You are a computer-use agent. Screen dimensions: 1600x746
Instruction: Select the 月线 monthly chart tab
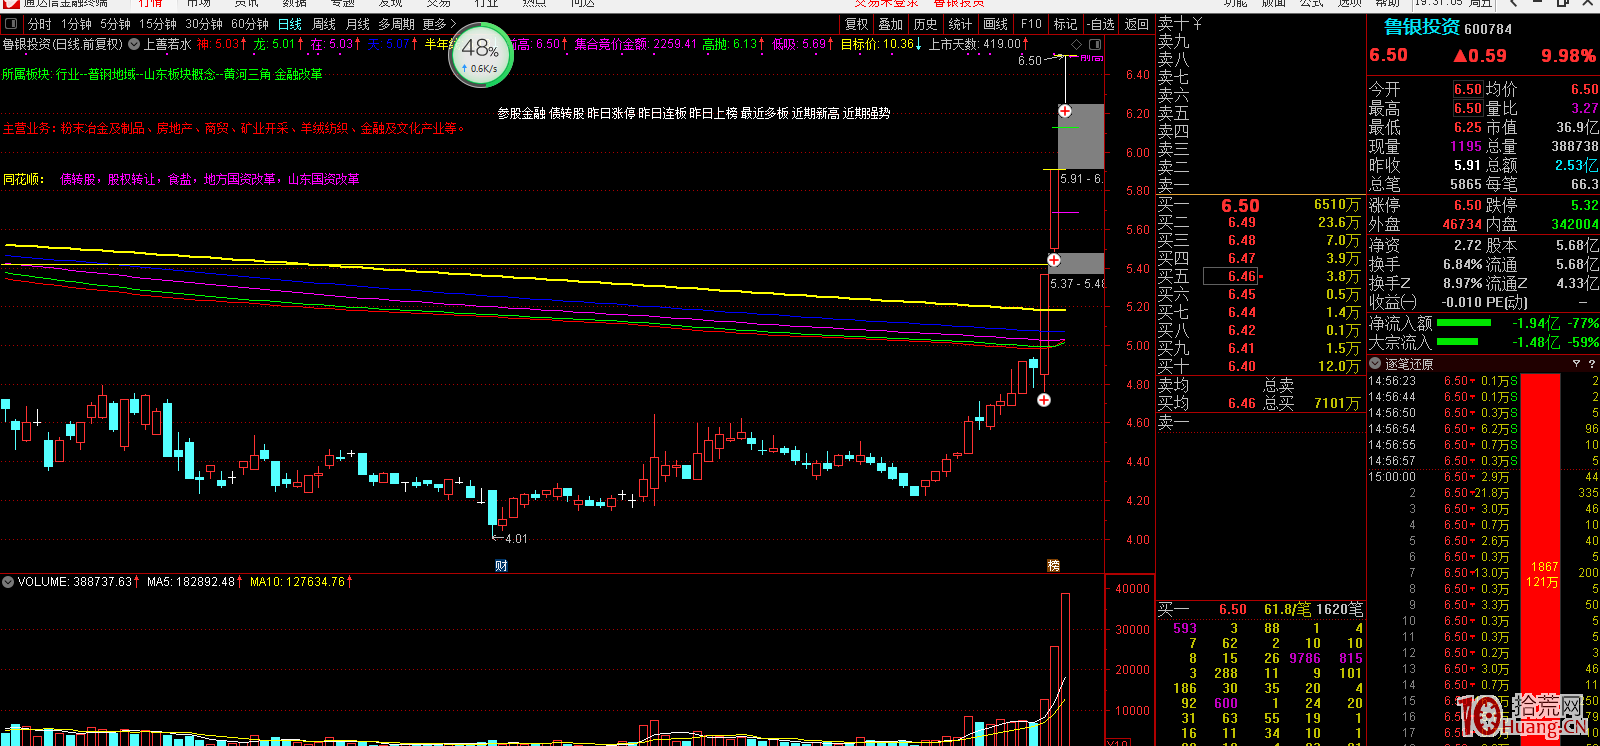357,24
